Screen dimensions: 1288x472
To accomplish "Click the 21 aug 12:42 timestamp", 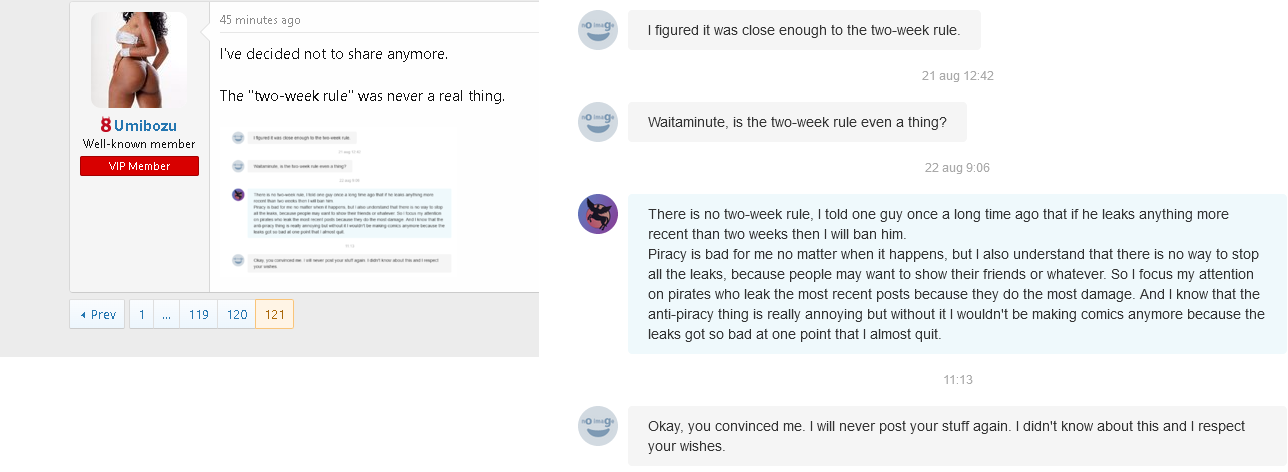I will (957, 76).
